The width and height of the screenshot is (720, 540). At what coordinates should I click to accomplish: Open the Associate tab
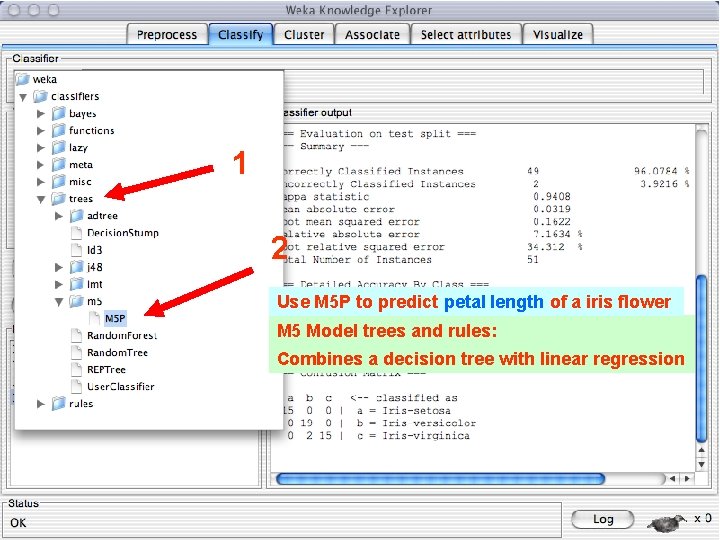(372, 34)
